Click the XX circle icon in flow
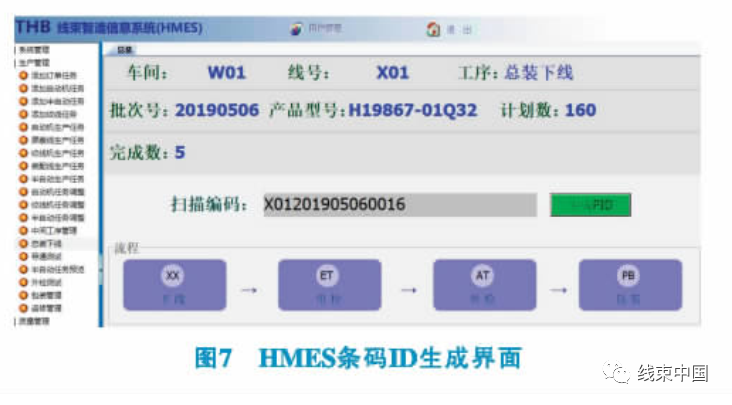Viewport: 732px width, 405px height. tap(173, 274)
